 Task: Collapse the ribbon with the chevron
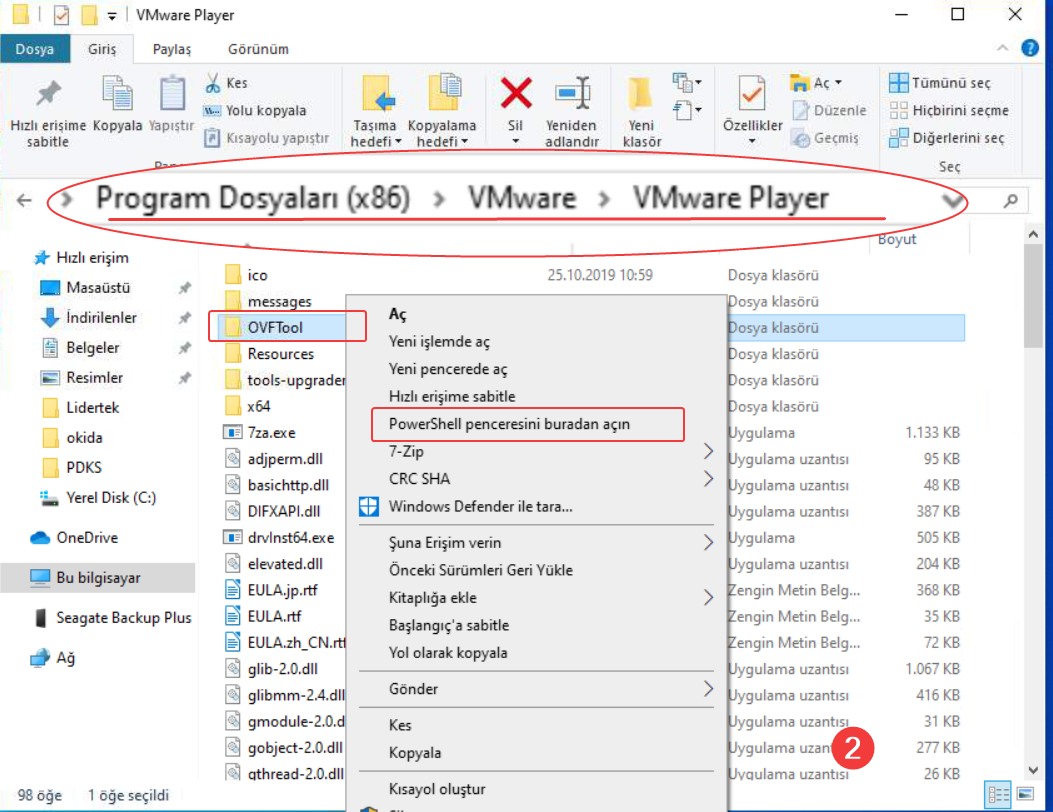click(x=1002, y=48)
